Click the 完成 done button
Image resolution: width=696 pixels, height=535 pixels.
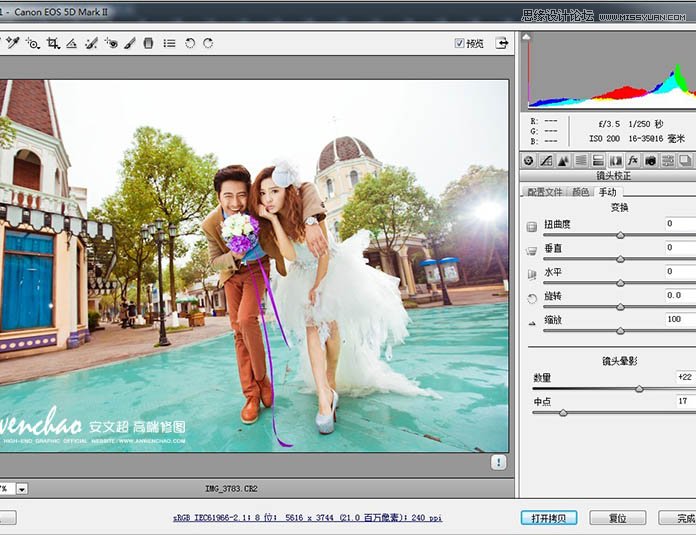(x=677, y=518)
